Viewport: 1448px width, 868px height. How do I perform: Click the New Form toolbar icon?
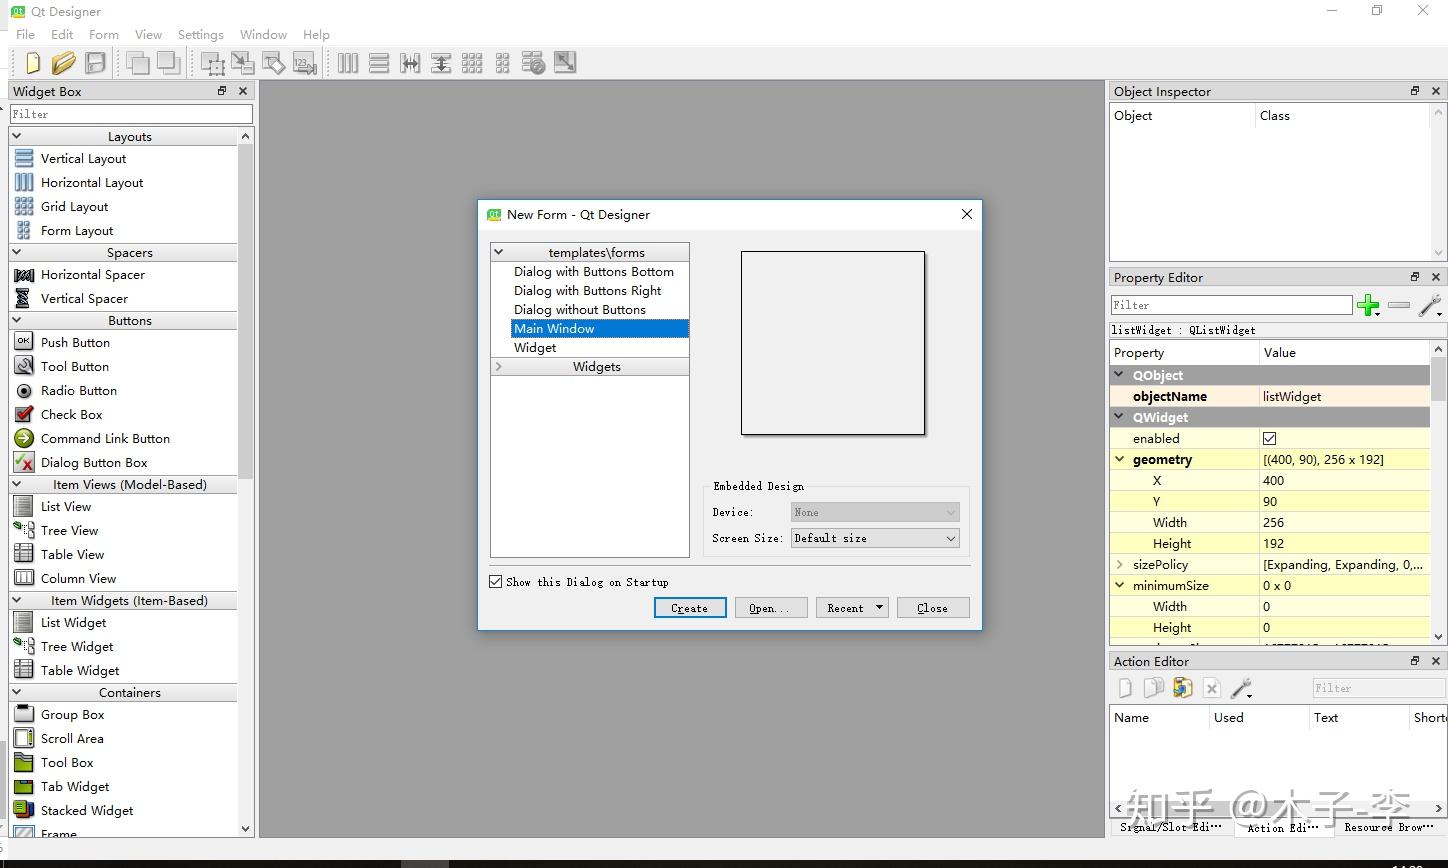pyautogui.click(x=32, y=63)
